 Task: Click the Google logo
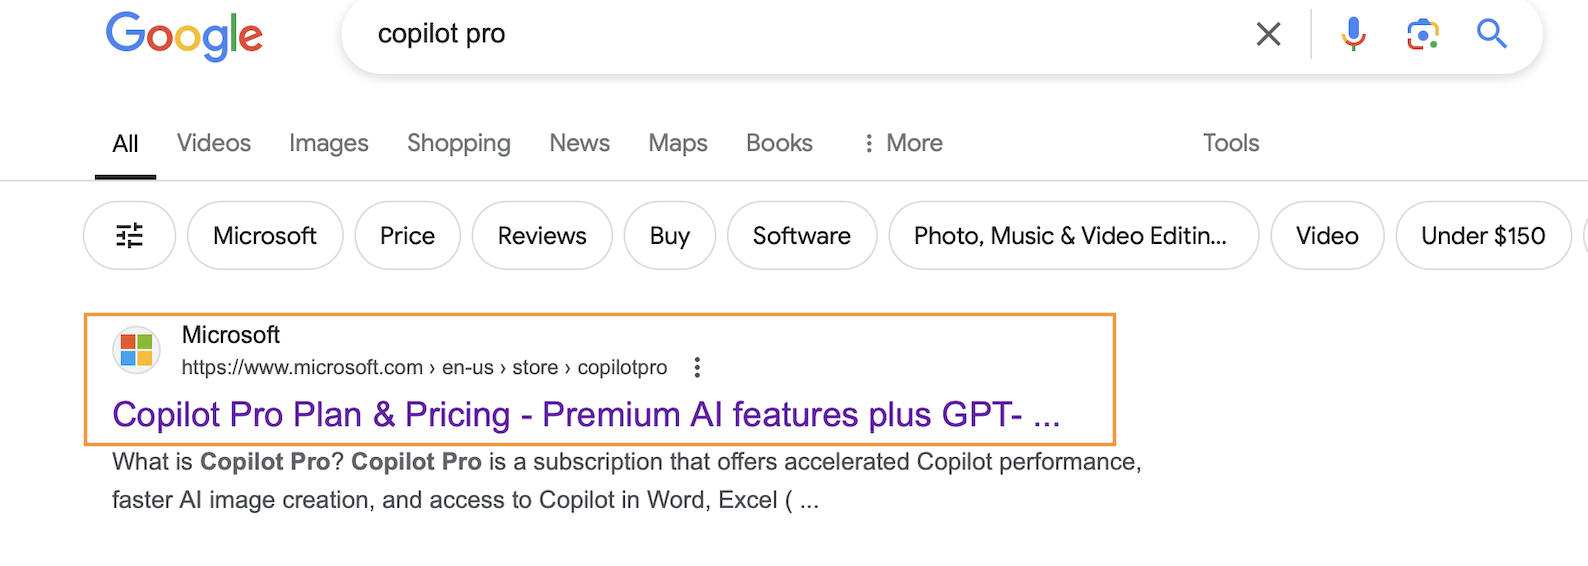[x=184, y=36]
